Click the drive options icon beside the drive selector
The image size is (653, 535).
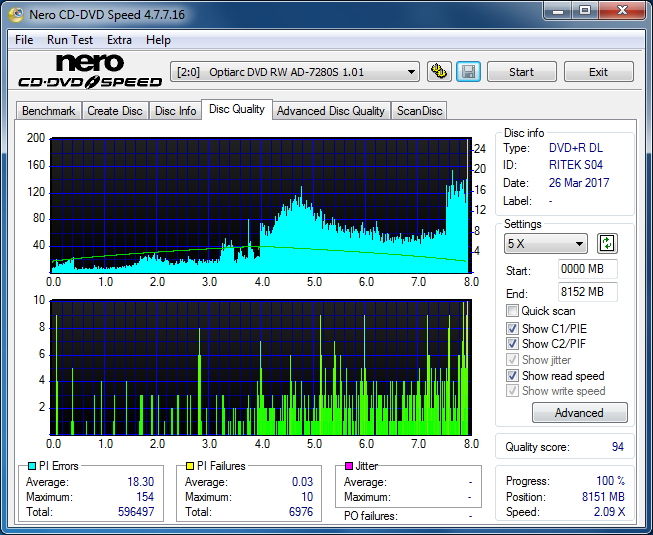coord(438,72)
